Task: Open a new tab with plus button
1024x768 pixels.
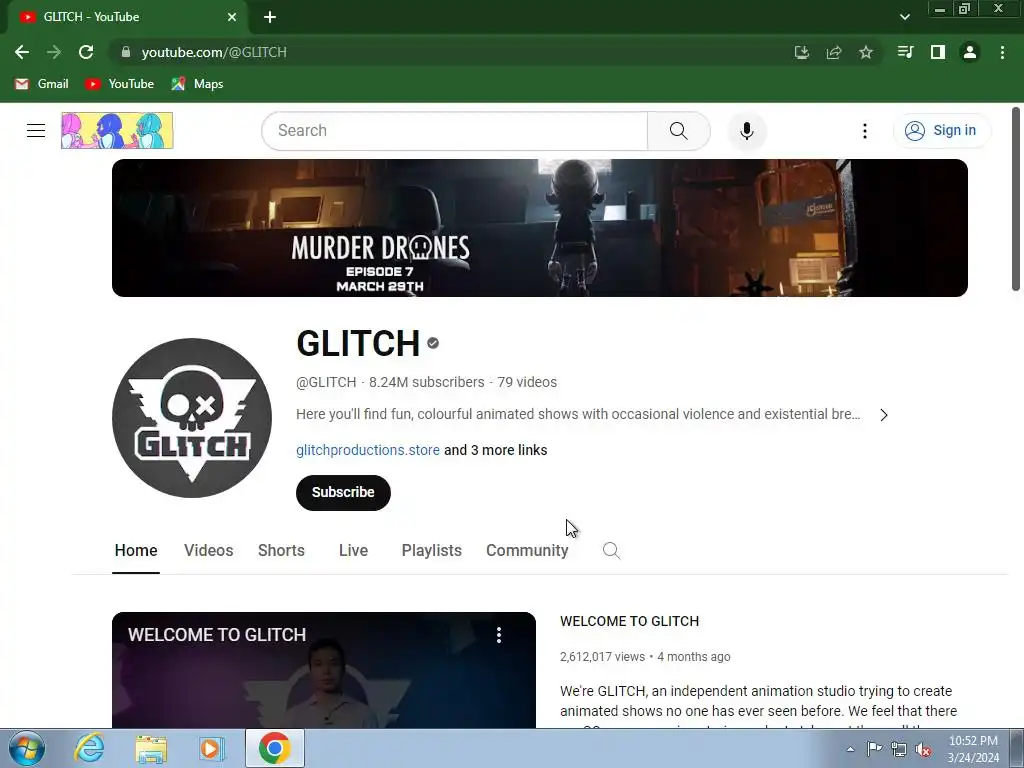Action: click(270, 17)
